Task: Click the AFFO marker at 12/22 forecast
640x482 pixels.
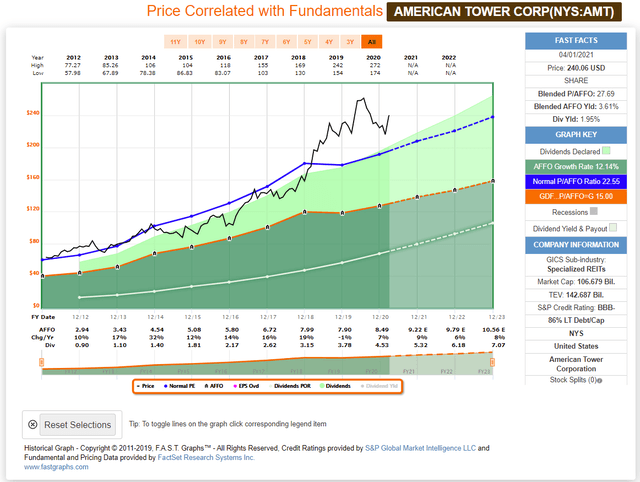Action: pos(455,191)
